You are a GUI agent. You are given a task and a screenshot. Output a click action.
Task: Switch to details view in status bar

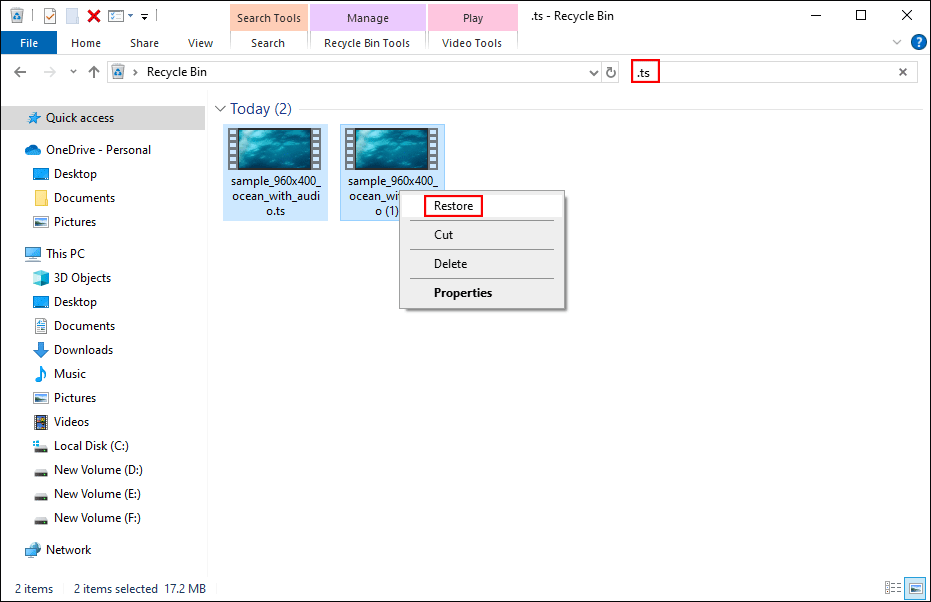[895, 588]
